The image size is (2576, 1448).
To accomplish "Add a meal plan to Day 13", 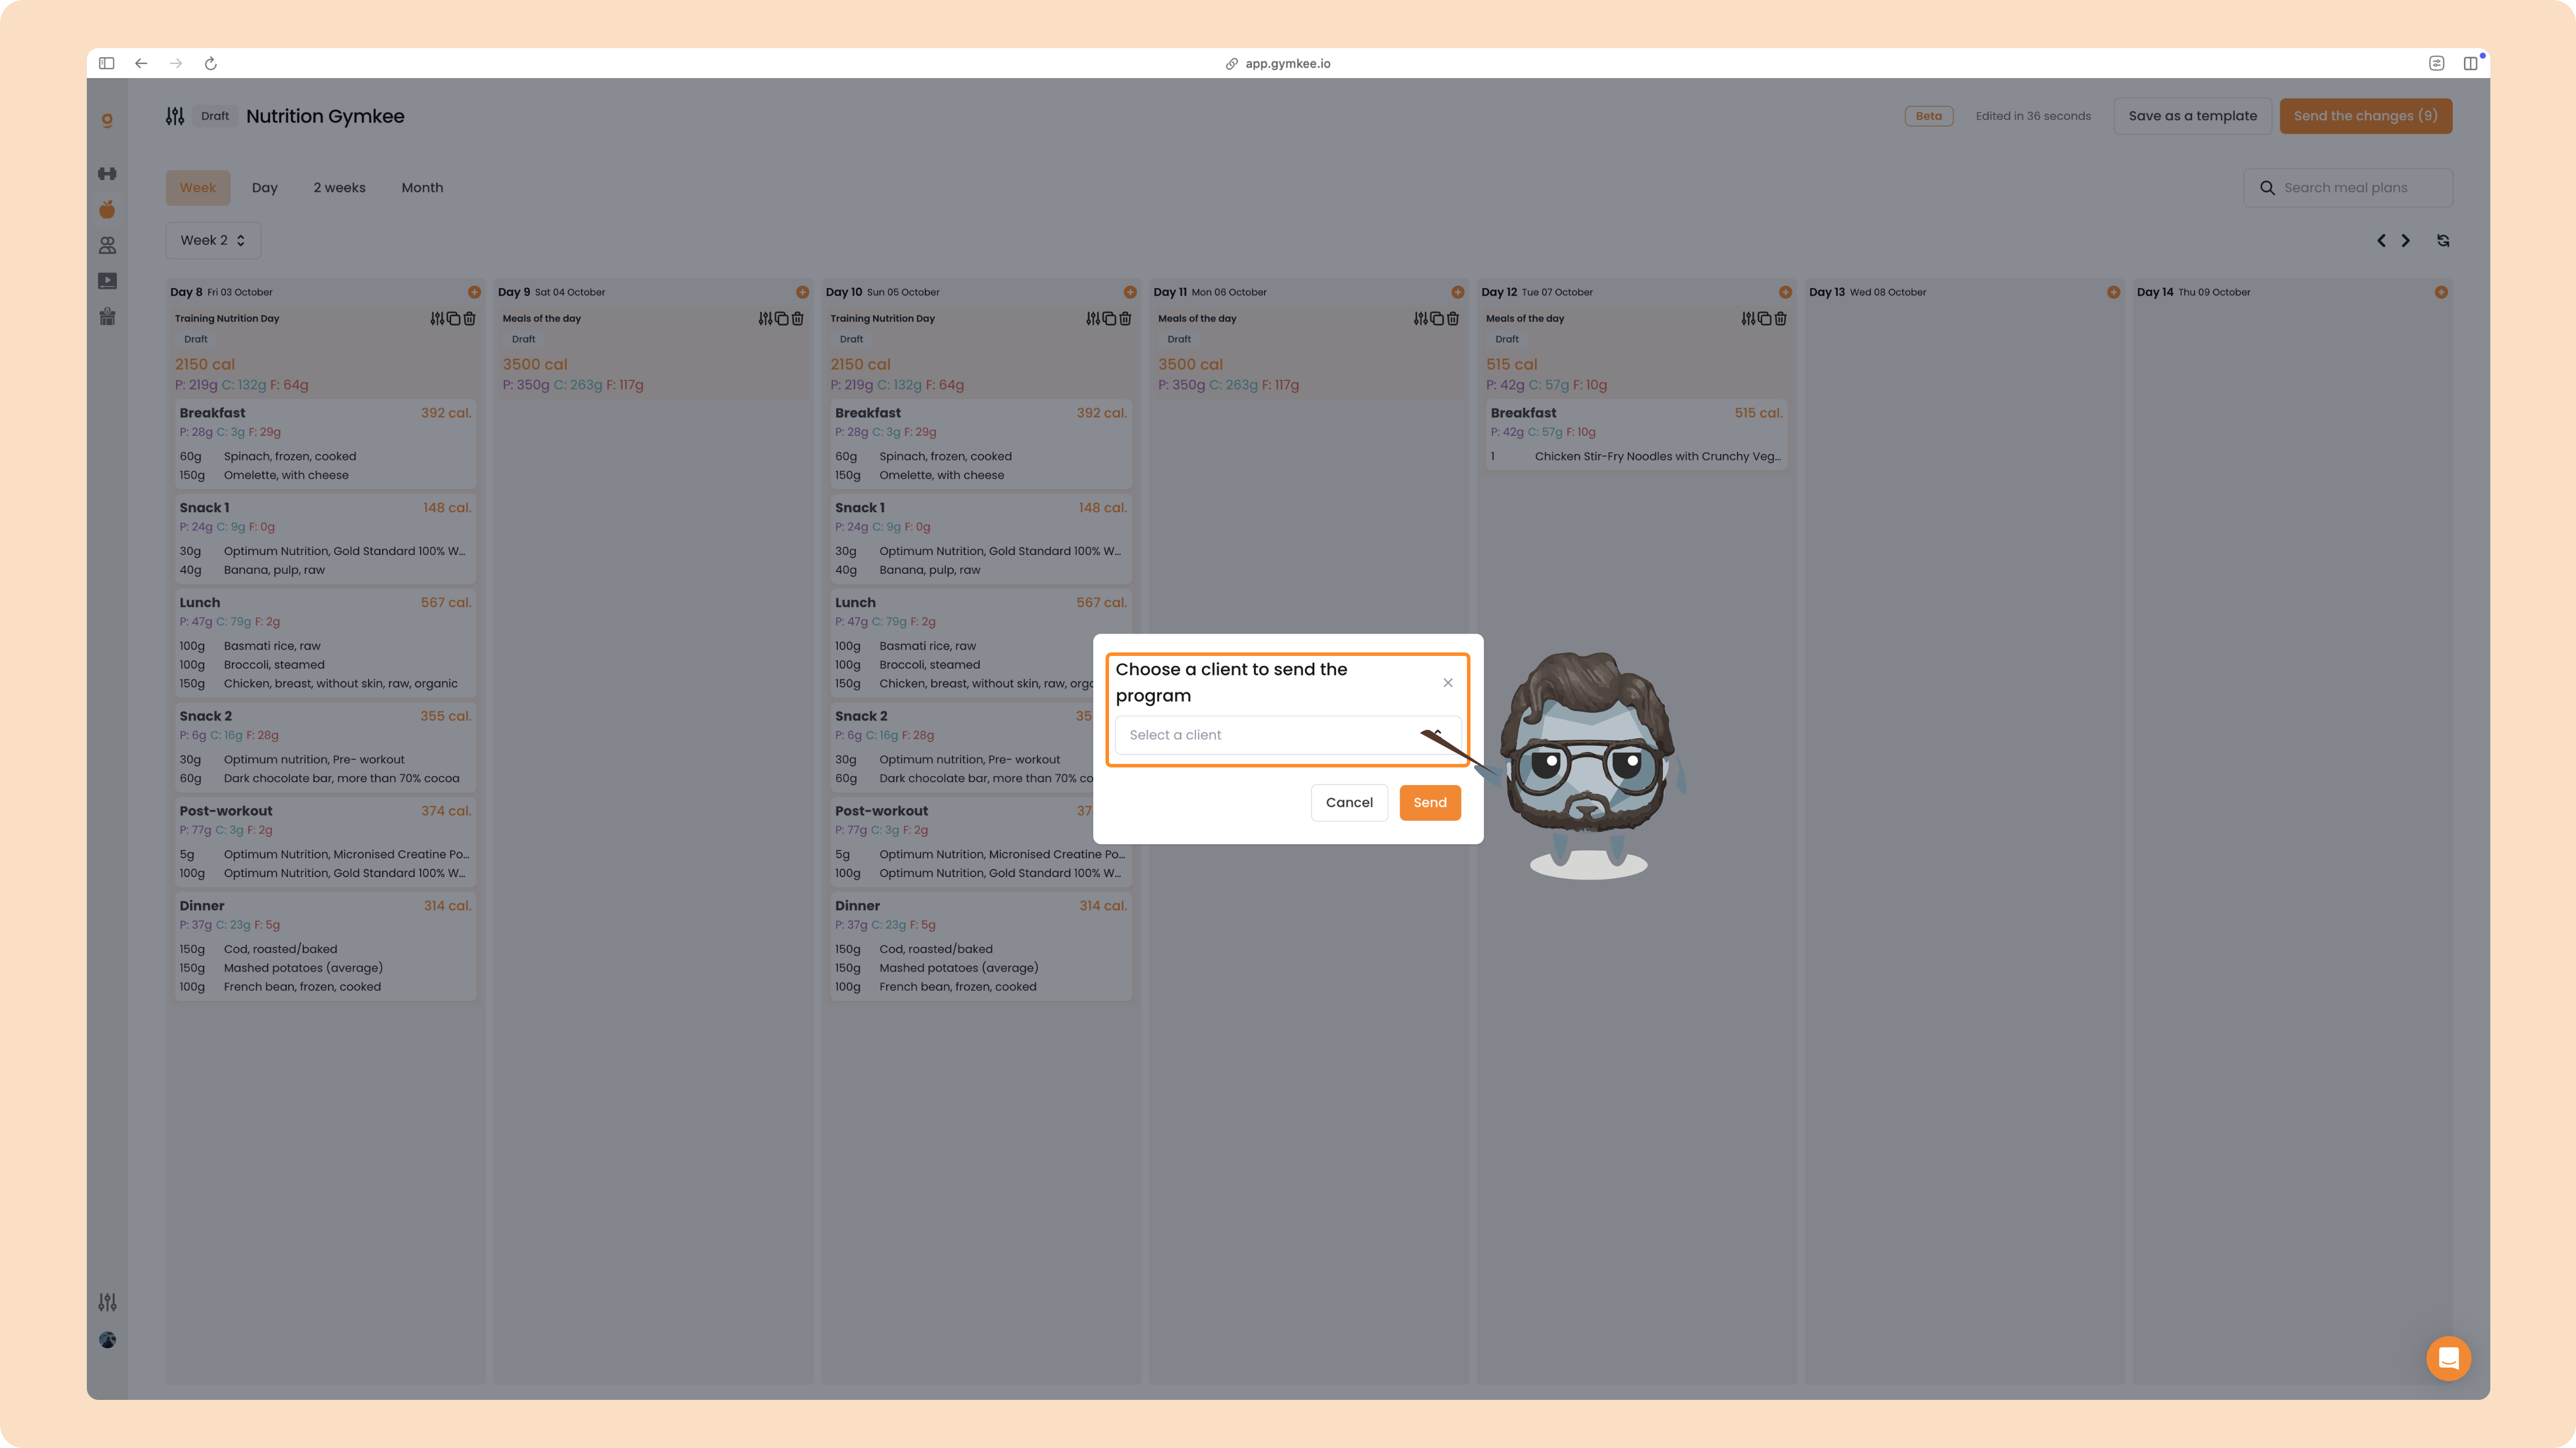I will pos(2113,292).
